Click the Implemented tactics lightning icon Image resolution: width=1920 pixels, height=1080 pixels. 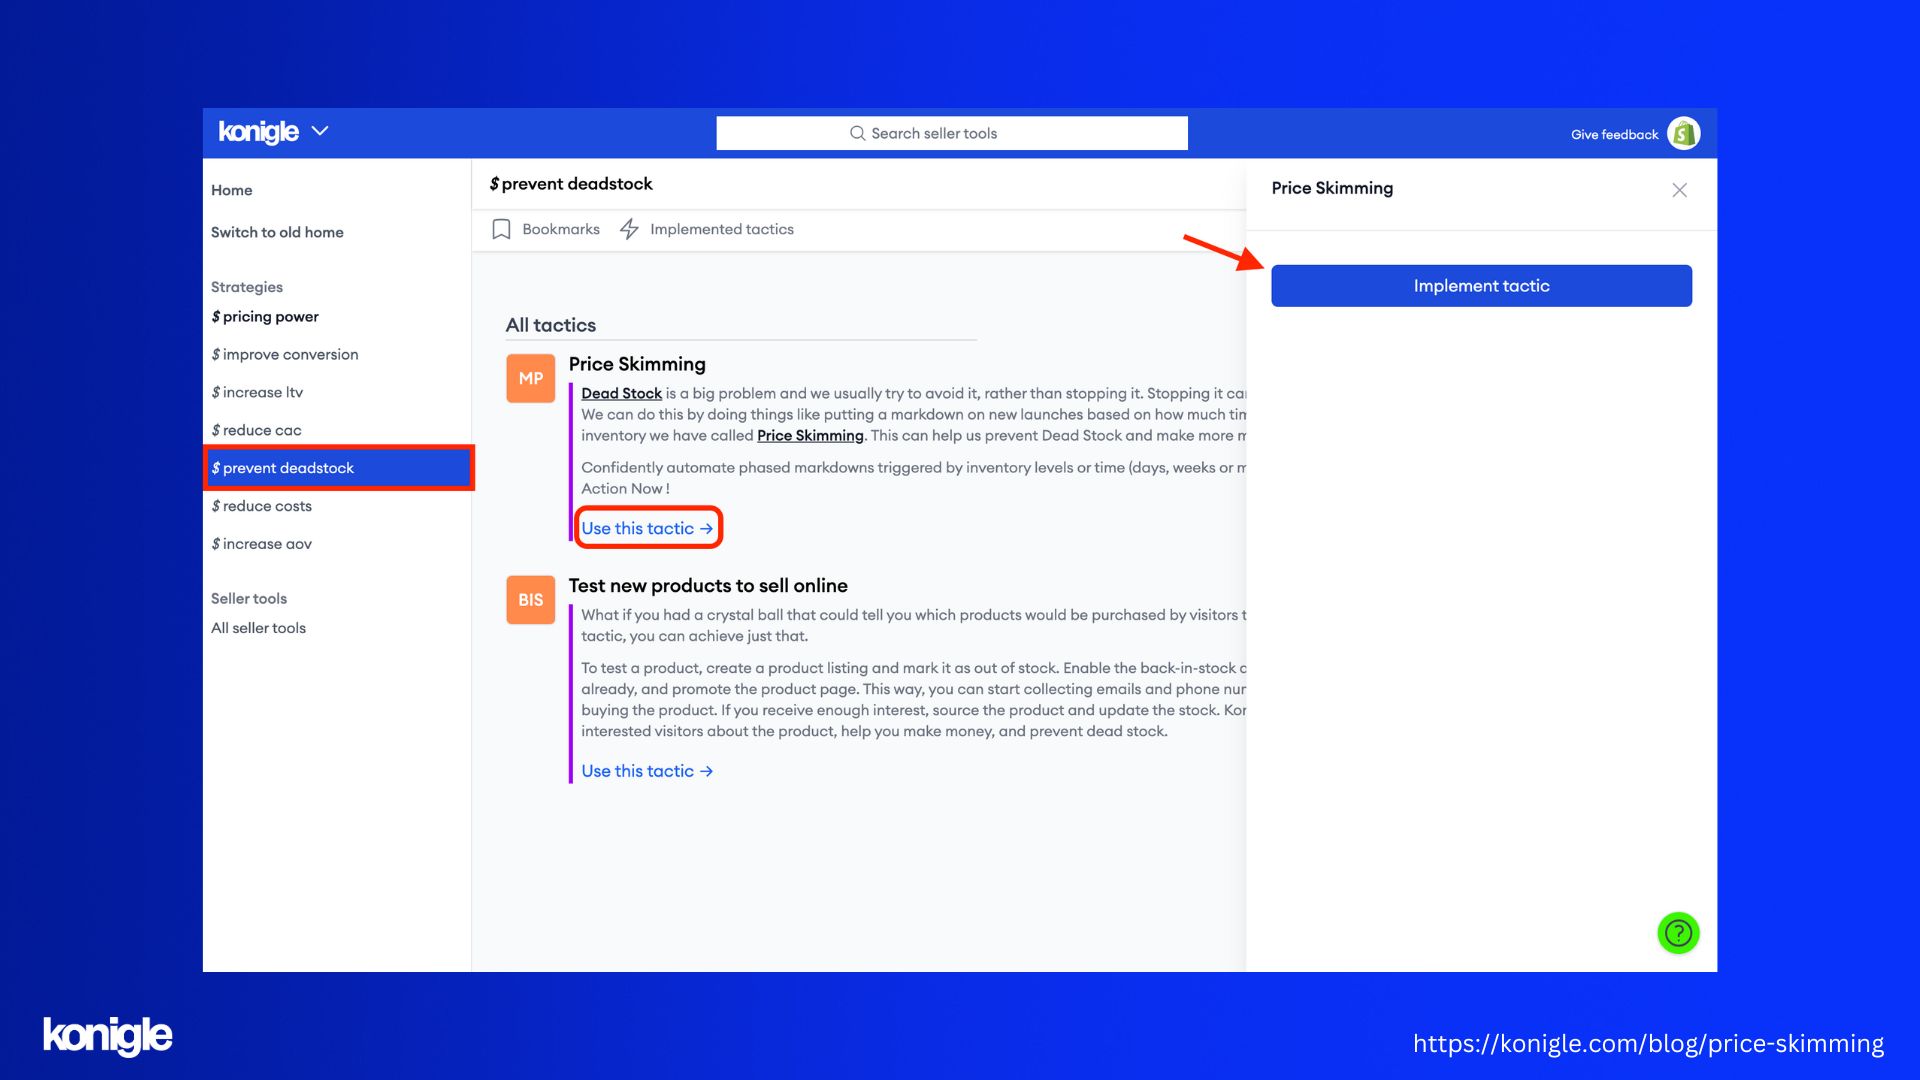[x=629, y=229]
